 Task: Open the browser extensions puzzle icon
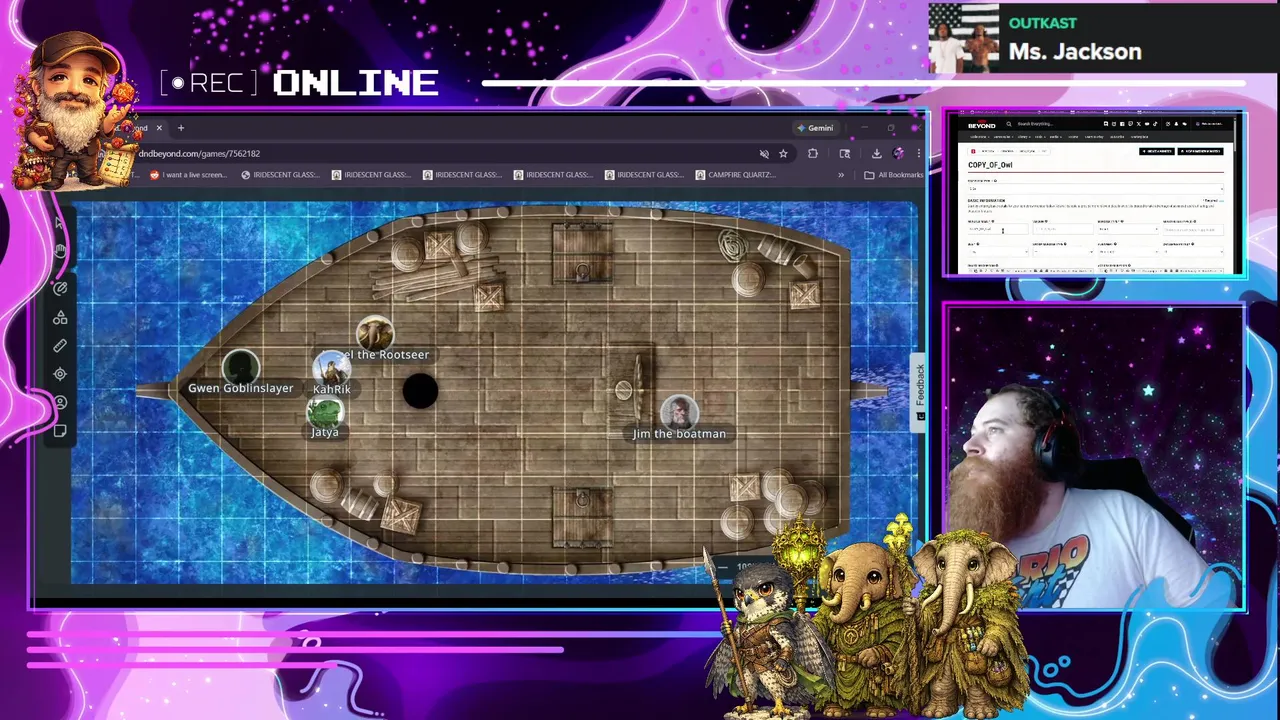(812, 153)
